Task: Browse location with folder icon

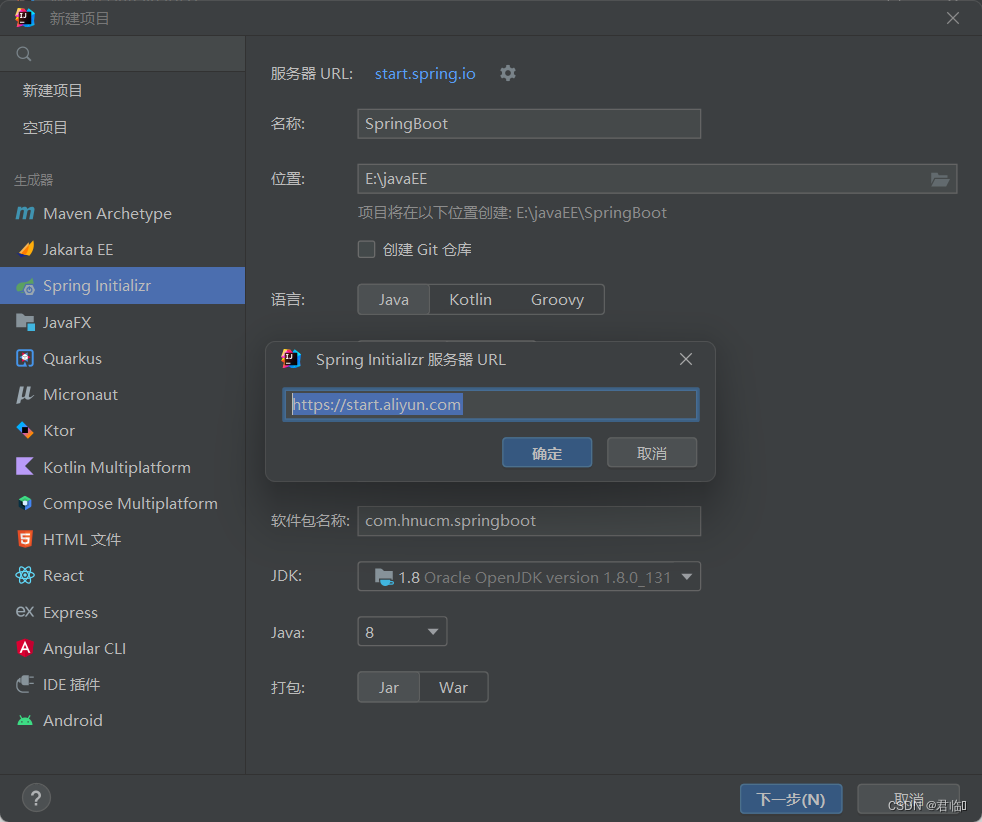Action: pyautogui.click(x=939, y=180)
